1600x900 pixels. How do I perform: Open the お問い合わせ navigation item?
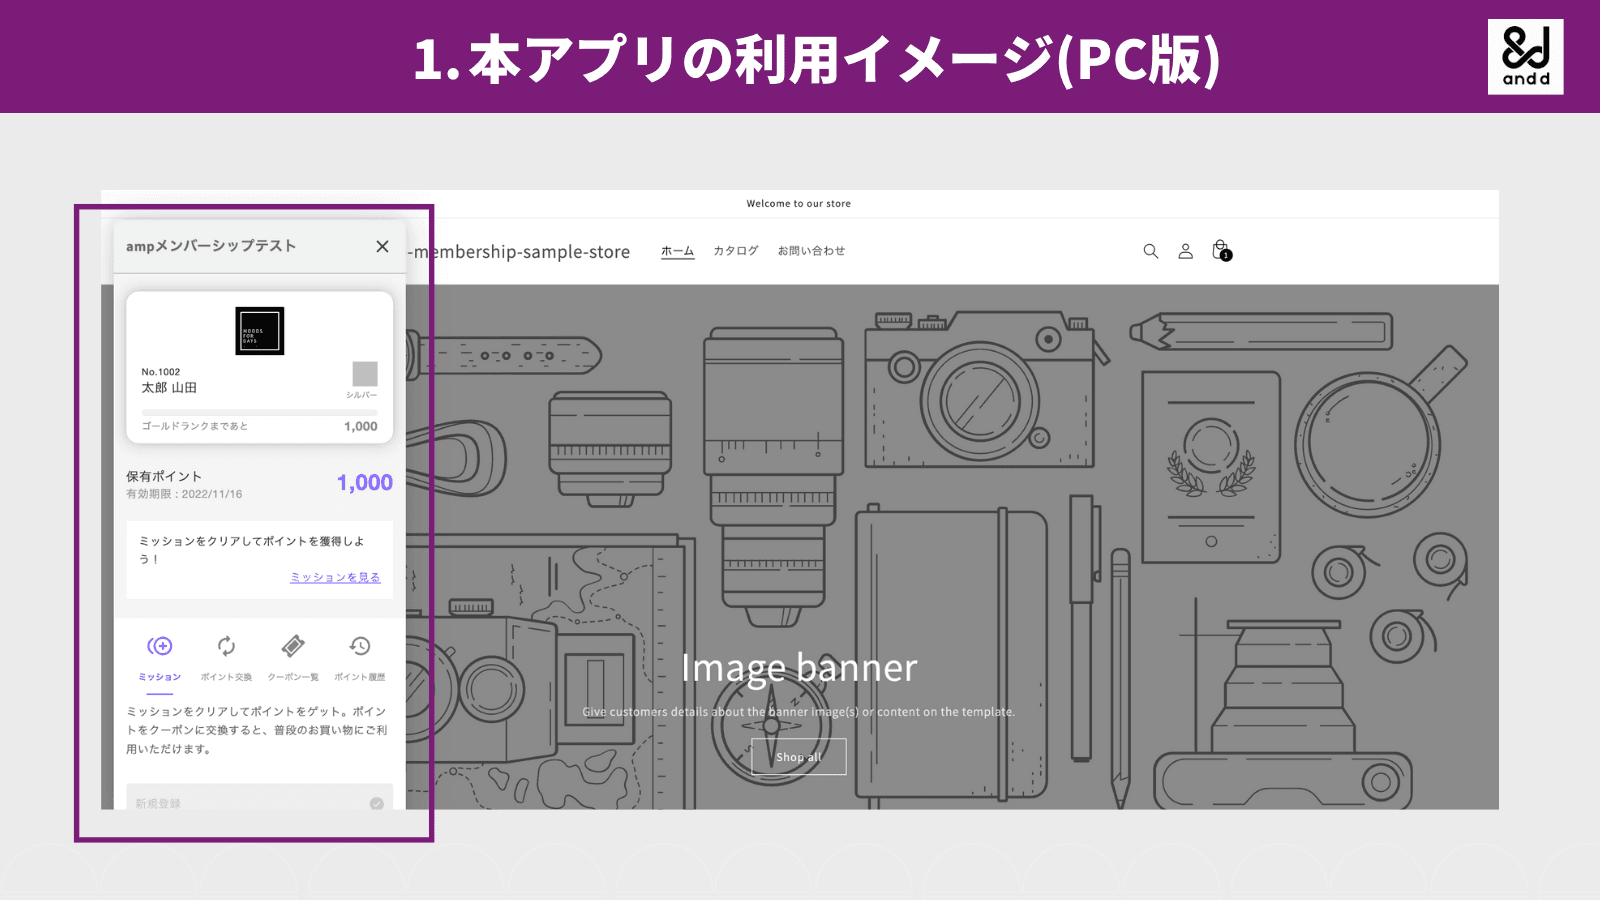(811, 251)
